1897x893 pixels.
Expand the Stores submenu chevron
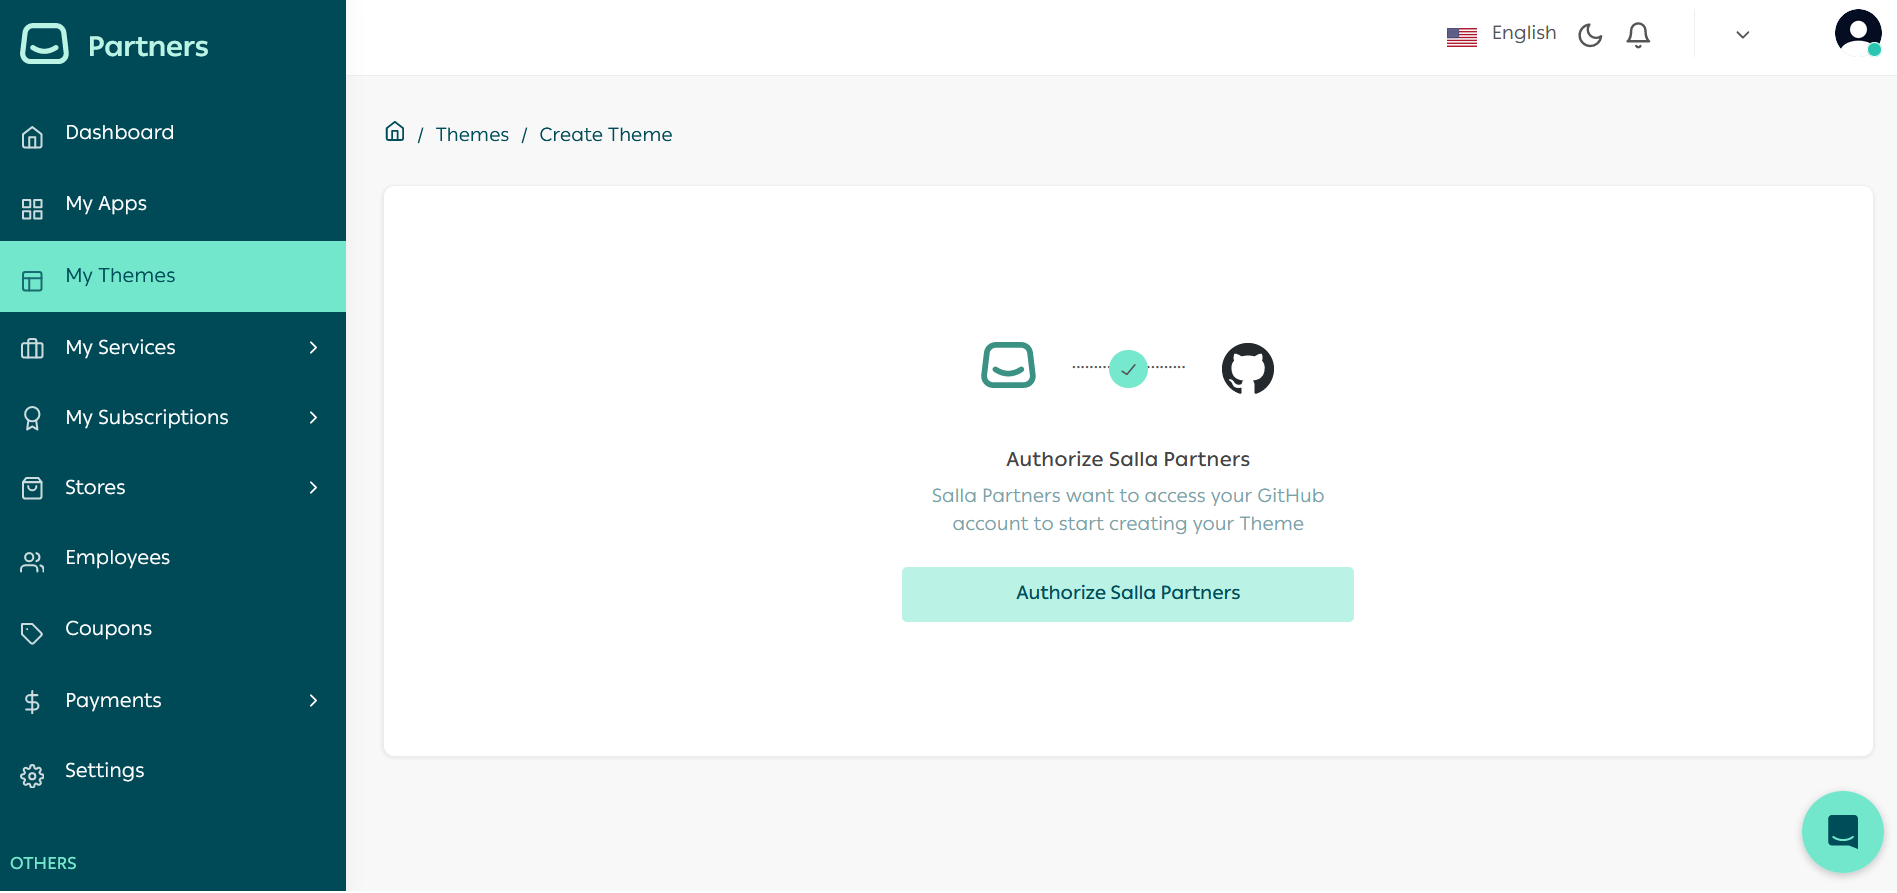click(313, 487)
